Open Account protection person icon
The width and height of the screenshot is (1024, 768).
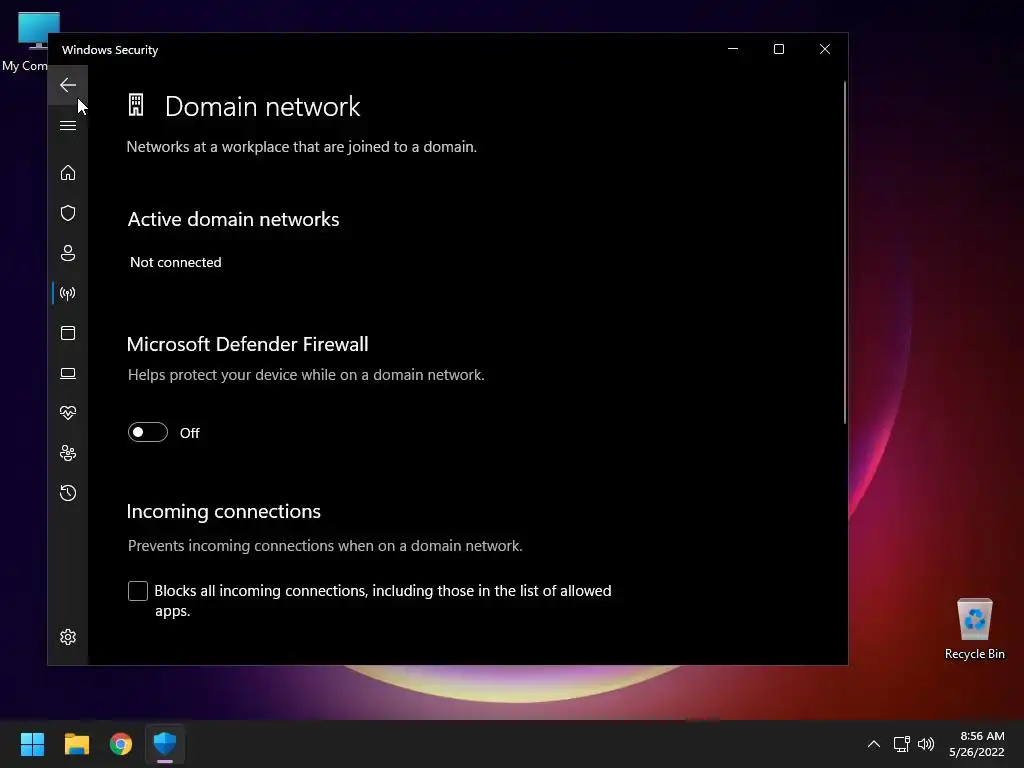tap(68, 253)
